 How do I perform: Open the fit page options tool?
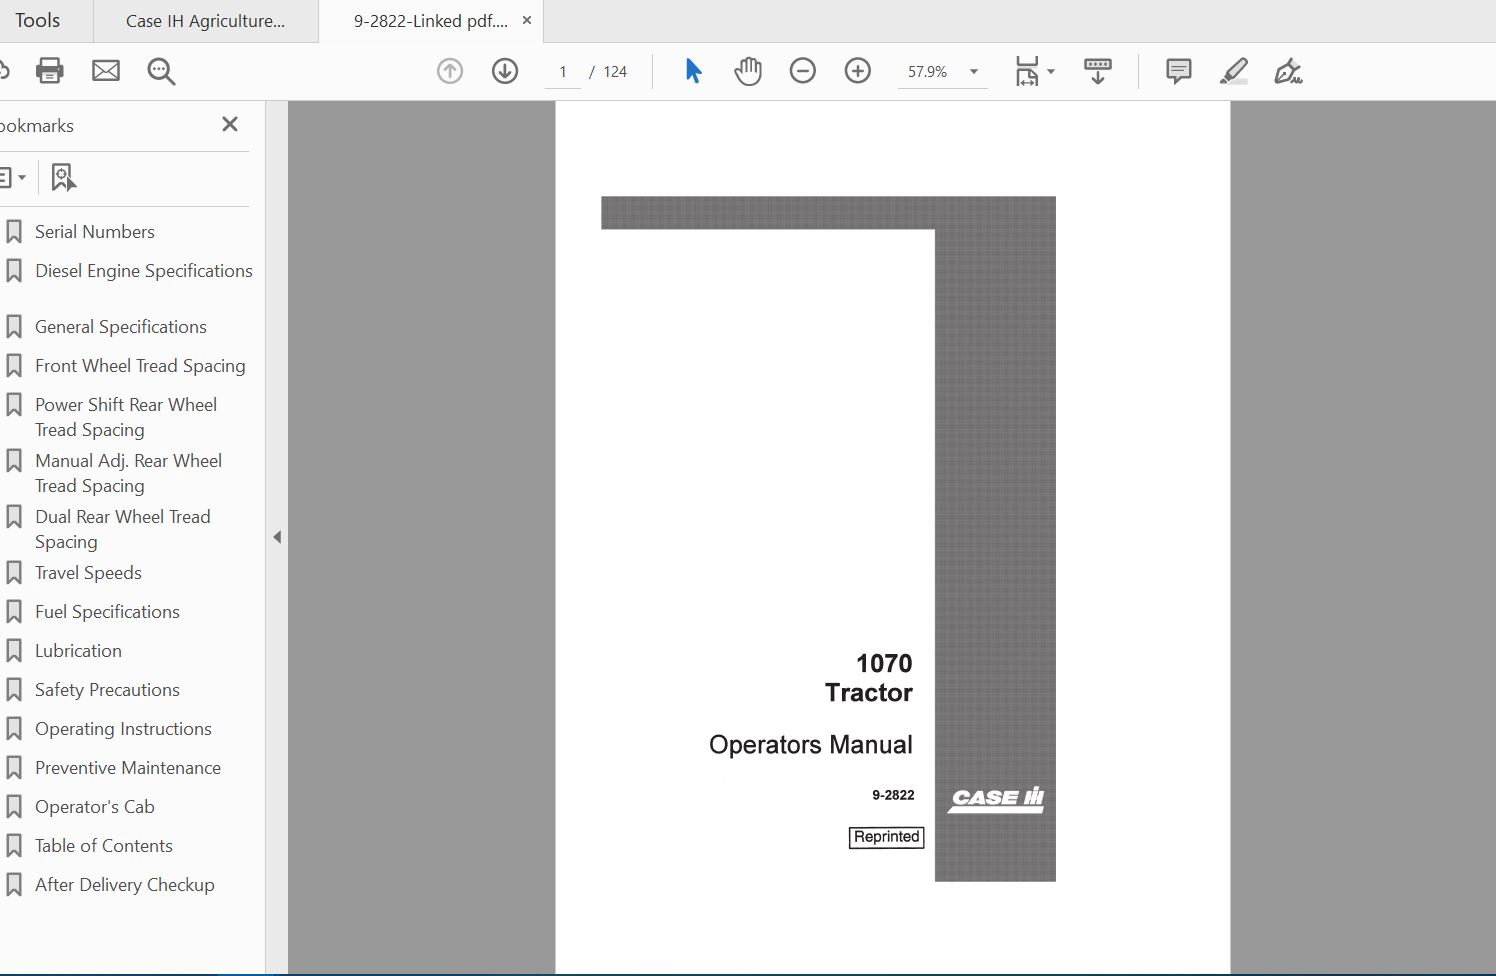pos(1027,71)
